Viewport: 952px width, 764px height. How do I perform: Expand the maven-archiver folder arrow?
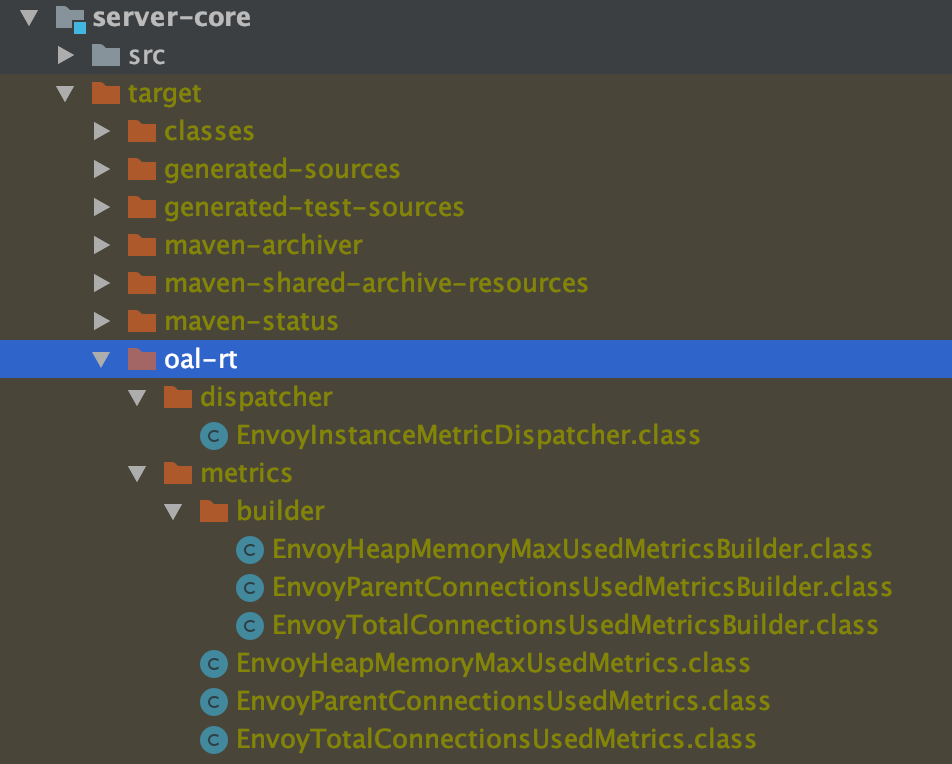[101, 245]
